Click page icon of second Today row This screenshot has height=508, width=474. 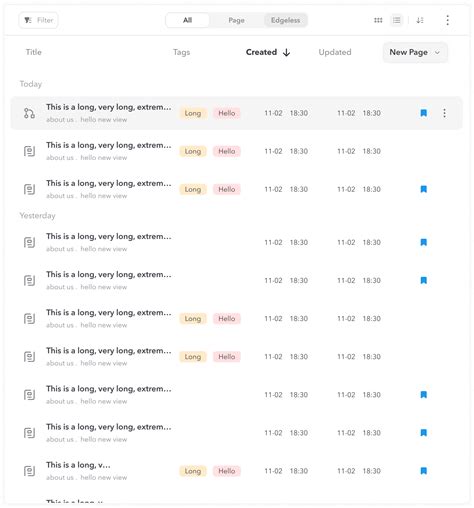point(29,151)
